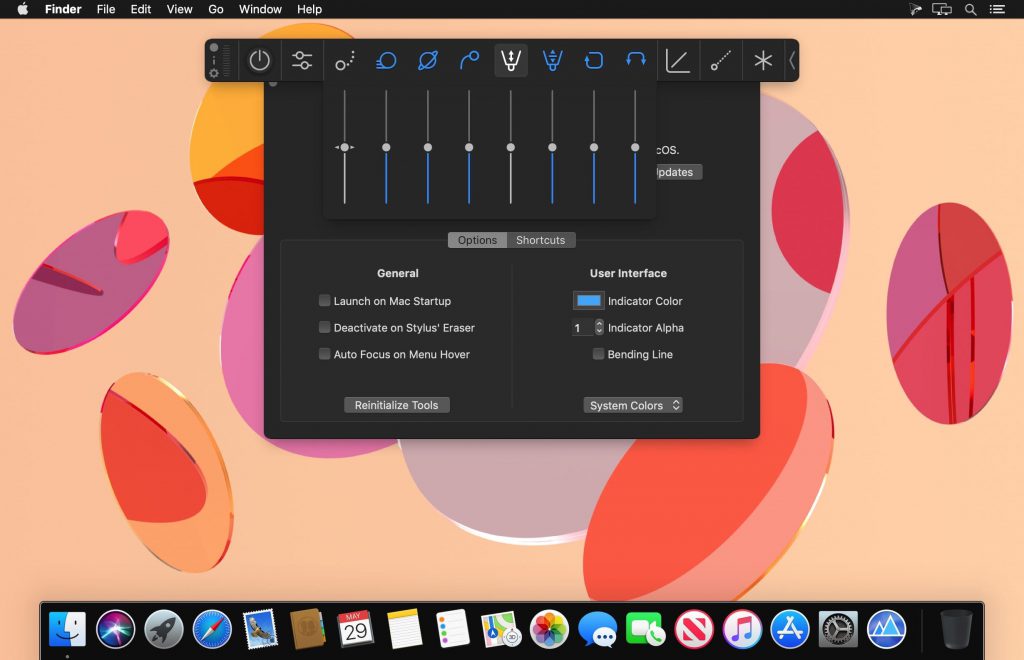Select the angled line ruler tool
Screen dimensions: 1024x660
tap(678, 61)
